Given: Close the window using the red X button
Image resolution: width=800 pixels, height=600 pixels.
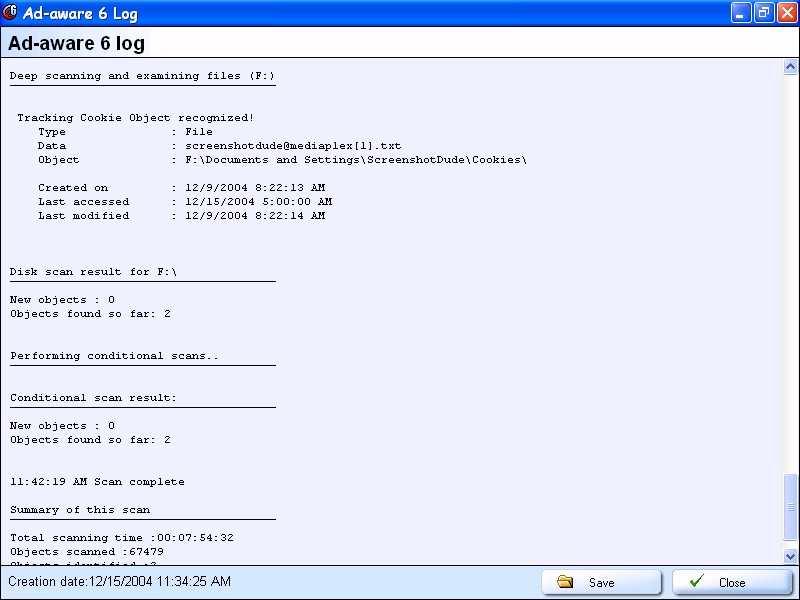Looking at the screenshot, I should (787, 13).
